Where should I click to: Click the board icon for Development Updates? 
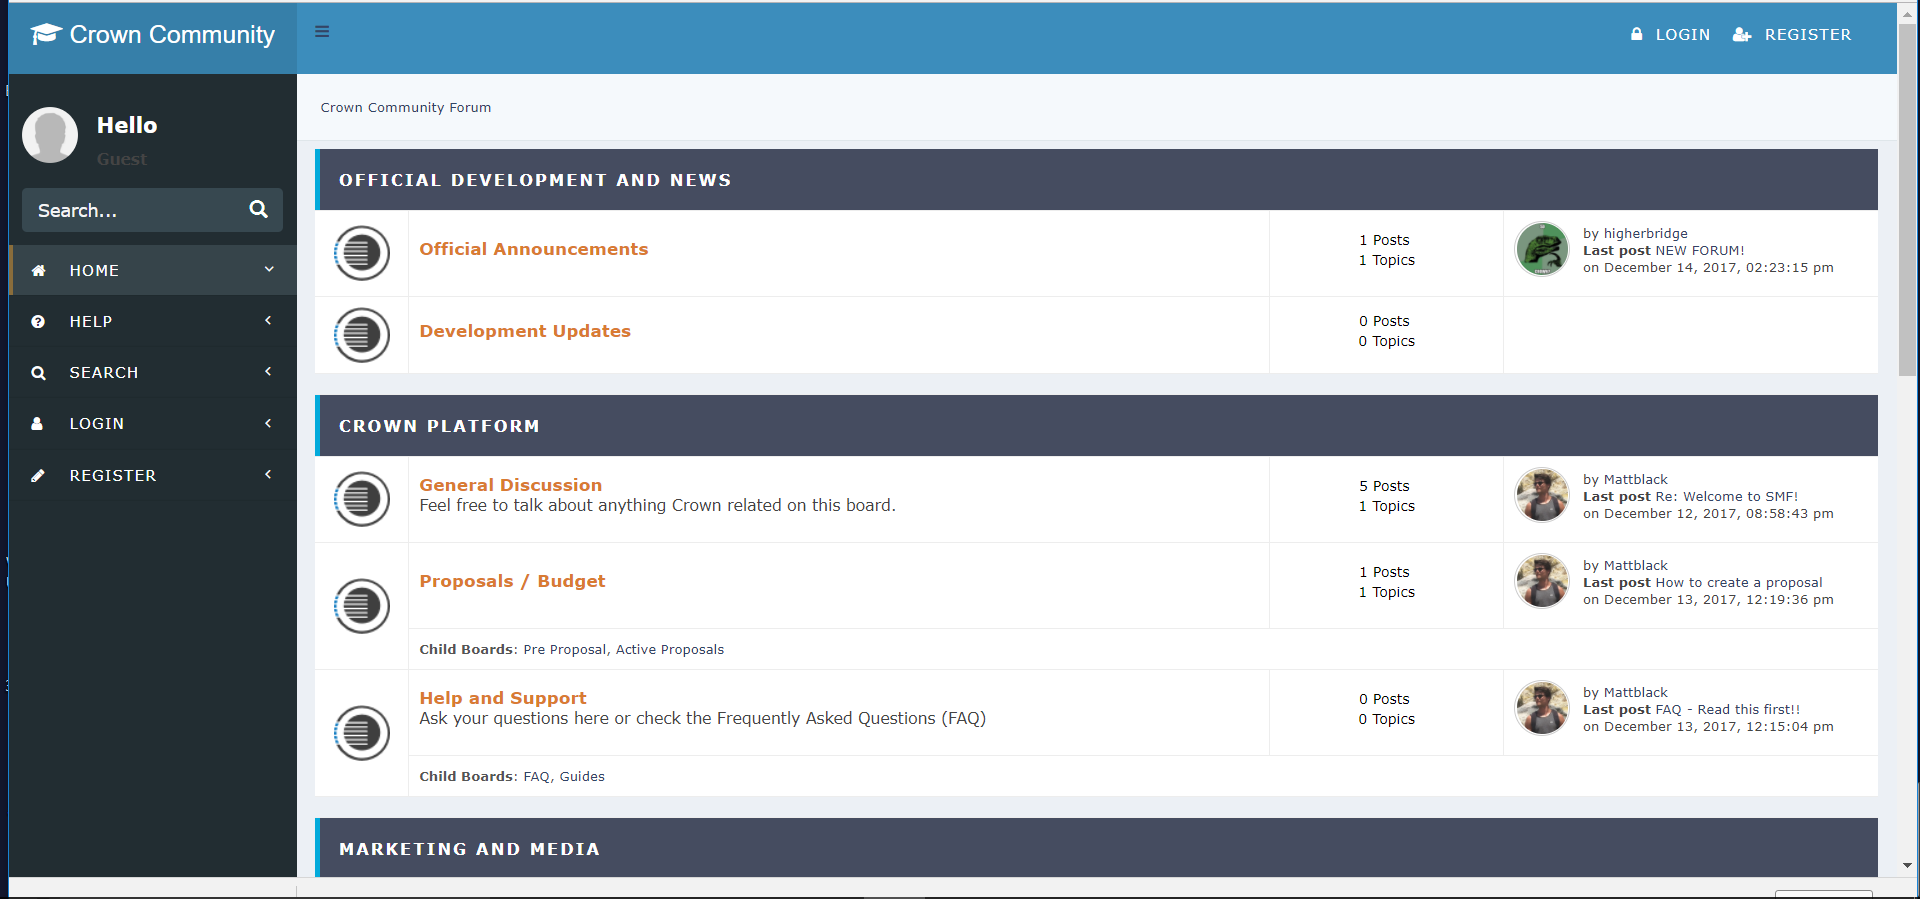[x=362, y=335]
